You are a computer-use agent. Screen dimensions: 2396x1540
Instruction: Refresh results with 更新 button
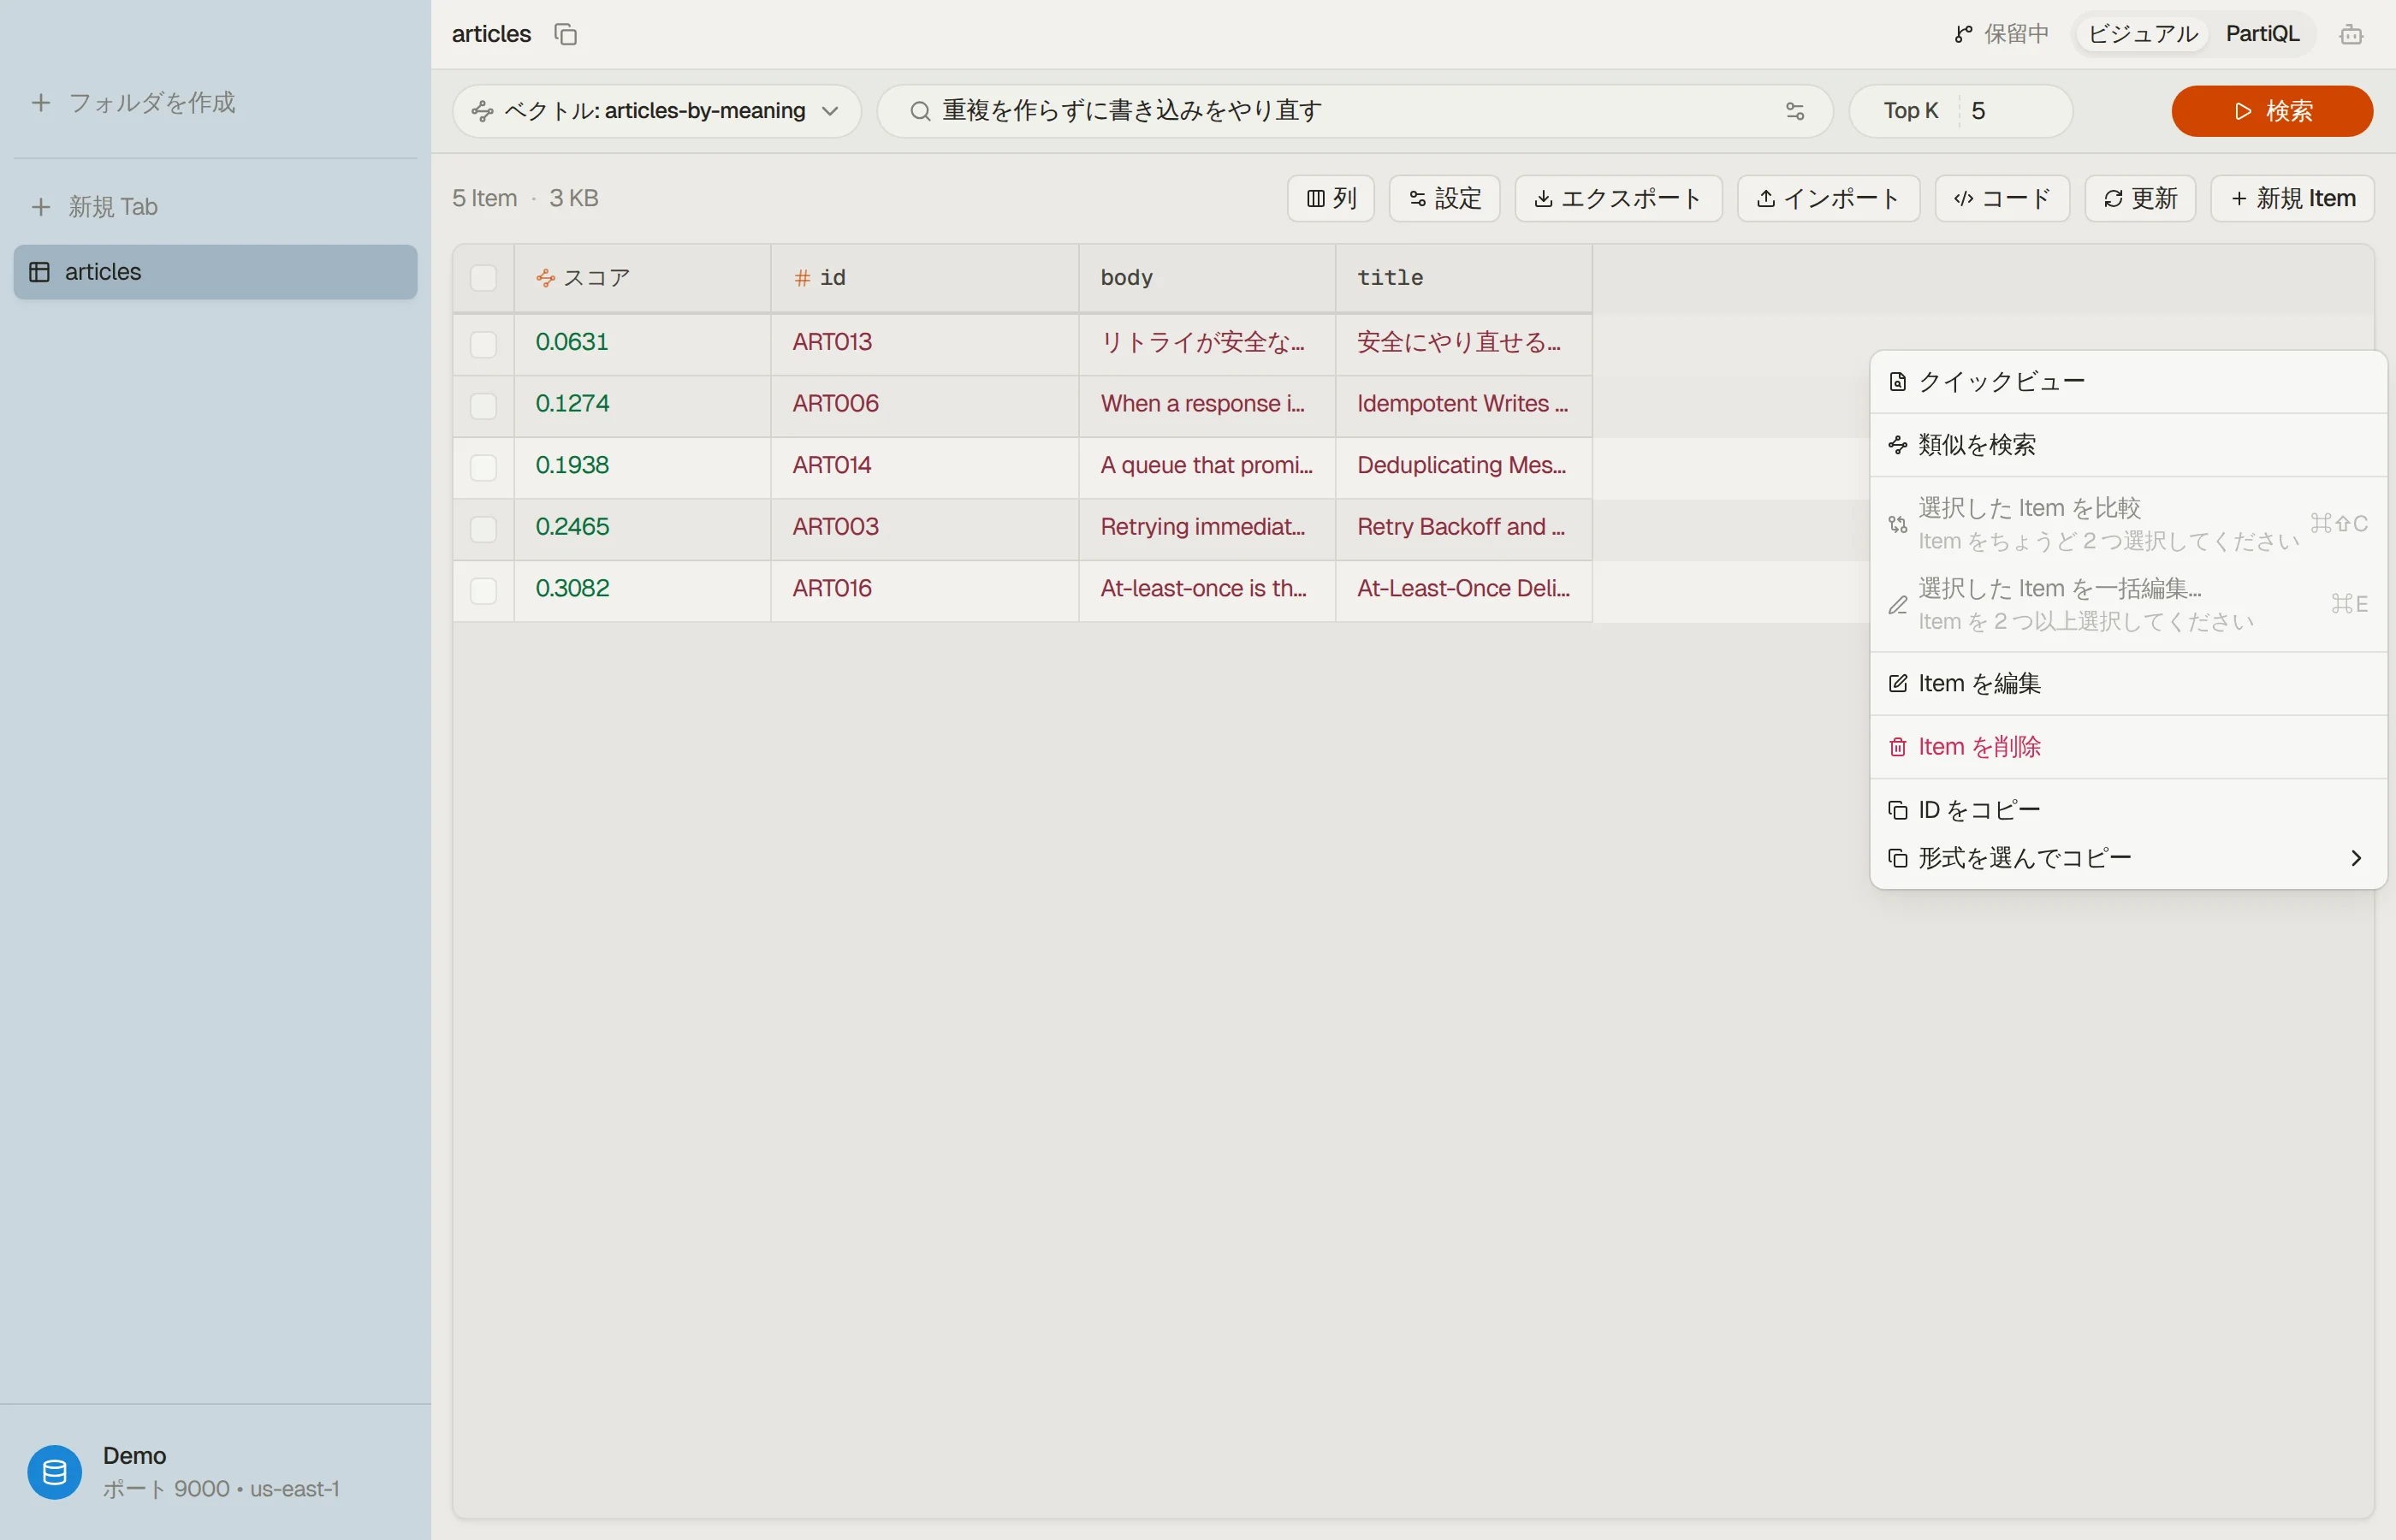click(x=2140, y=199)
